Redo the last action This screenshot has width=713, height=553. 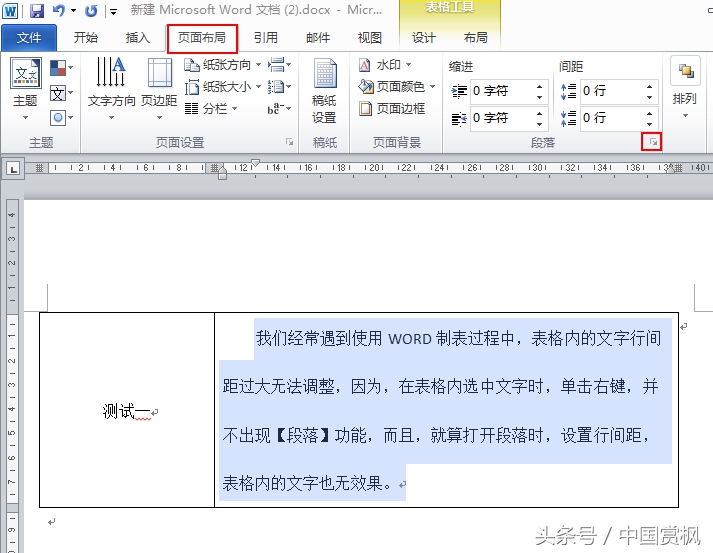pyautogui.click(x=91, y=10)
